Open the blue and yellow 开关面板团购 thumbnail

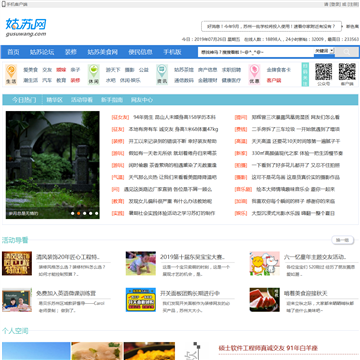141,300
